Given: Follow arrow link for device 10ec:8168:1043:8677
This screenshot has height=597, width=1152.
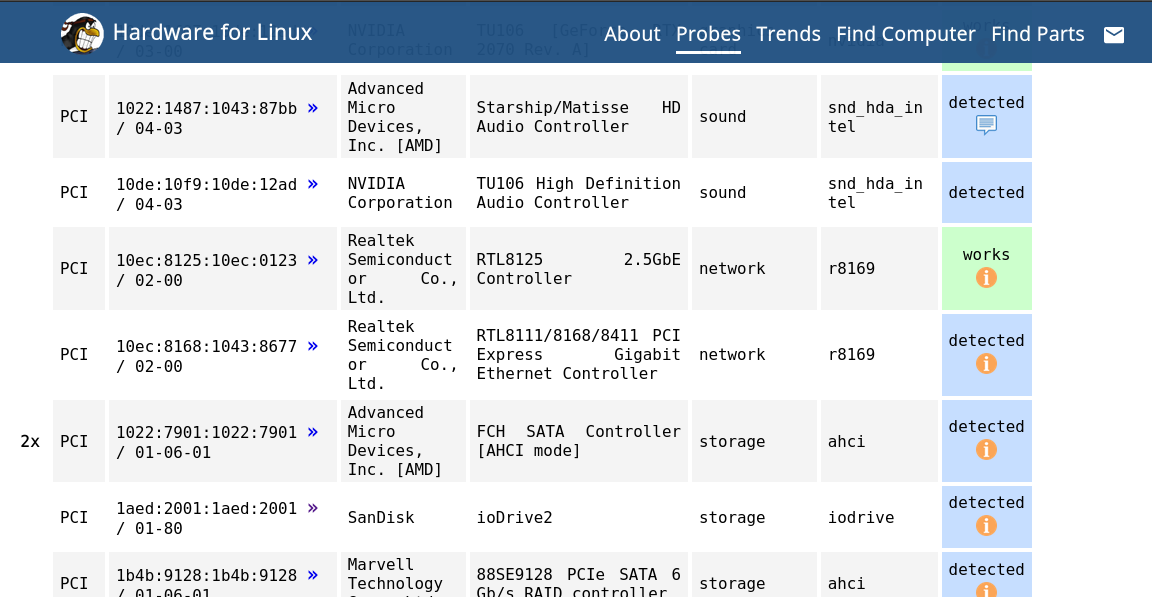Looking at the screenshot, I should (x=313, y=345).
